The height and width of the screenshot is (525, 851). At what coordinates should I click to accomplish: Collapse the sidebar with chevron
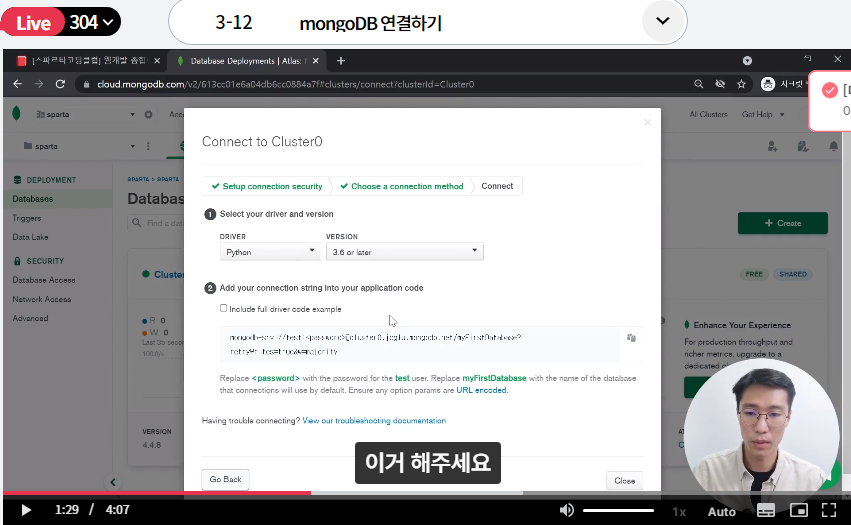click(113, 482)
